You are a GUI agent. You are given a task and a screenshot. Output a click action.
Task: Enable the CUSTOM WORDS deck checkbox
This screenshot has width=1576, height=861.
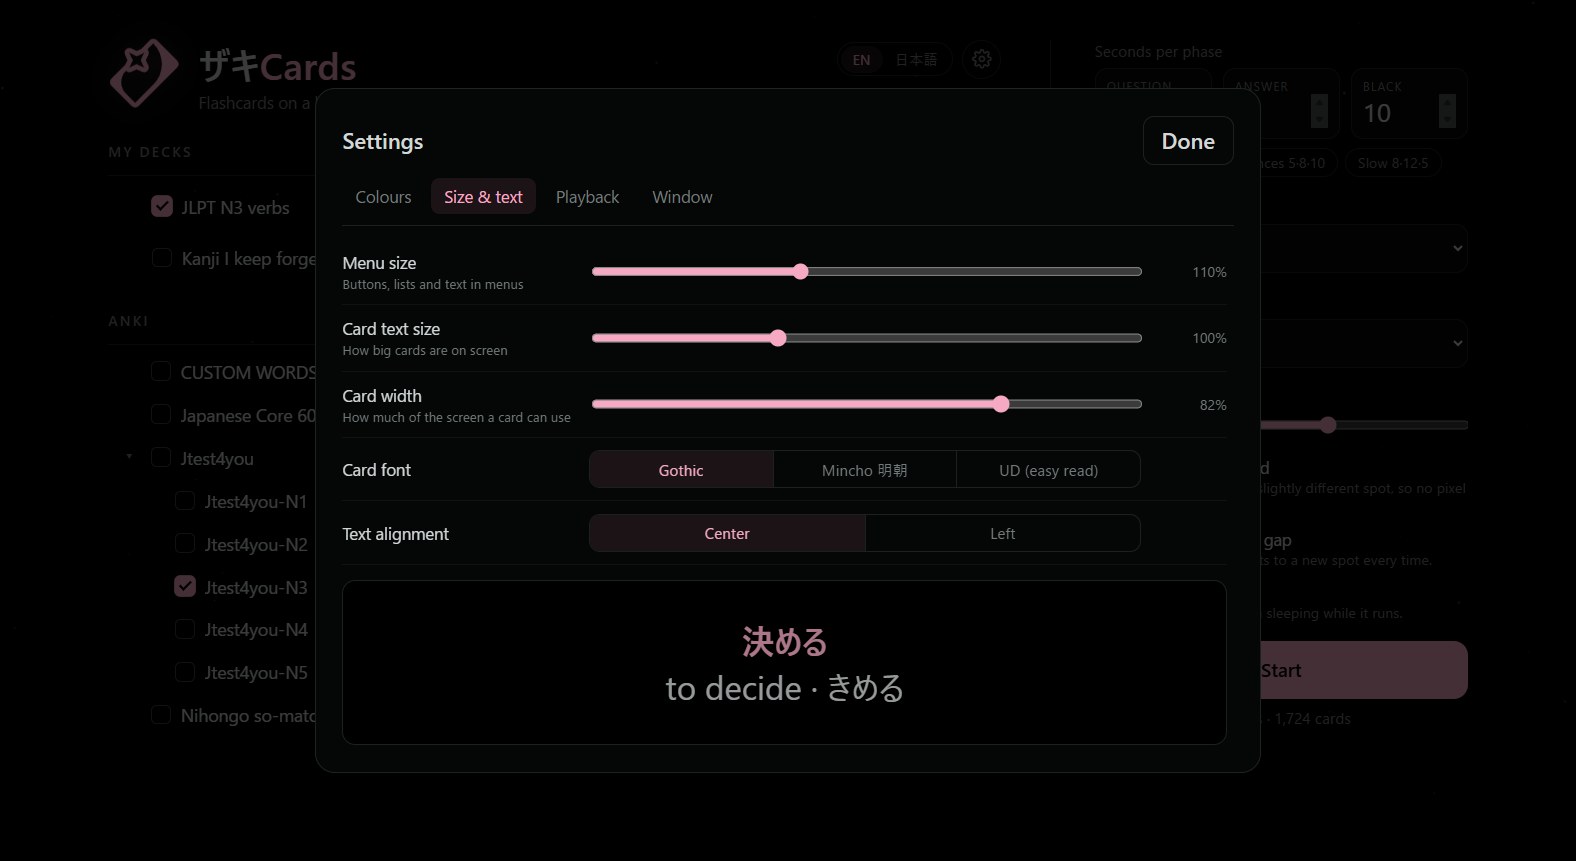[161, 371]
